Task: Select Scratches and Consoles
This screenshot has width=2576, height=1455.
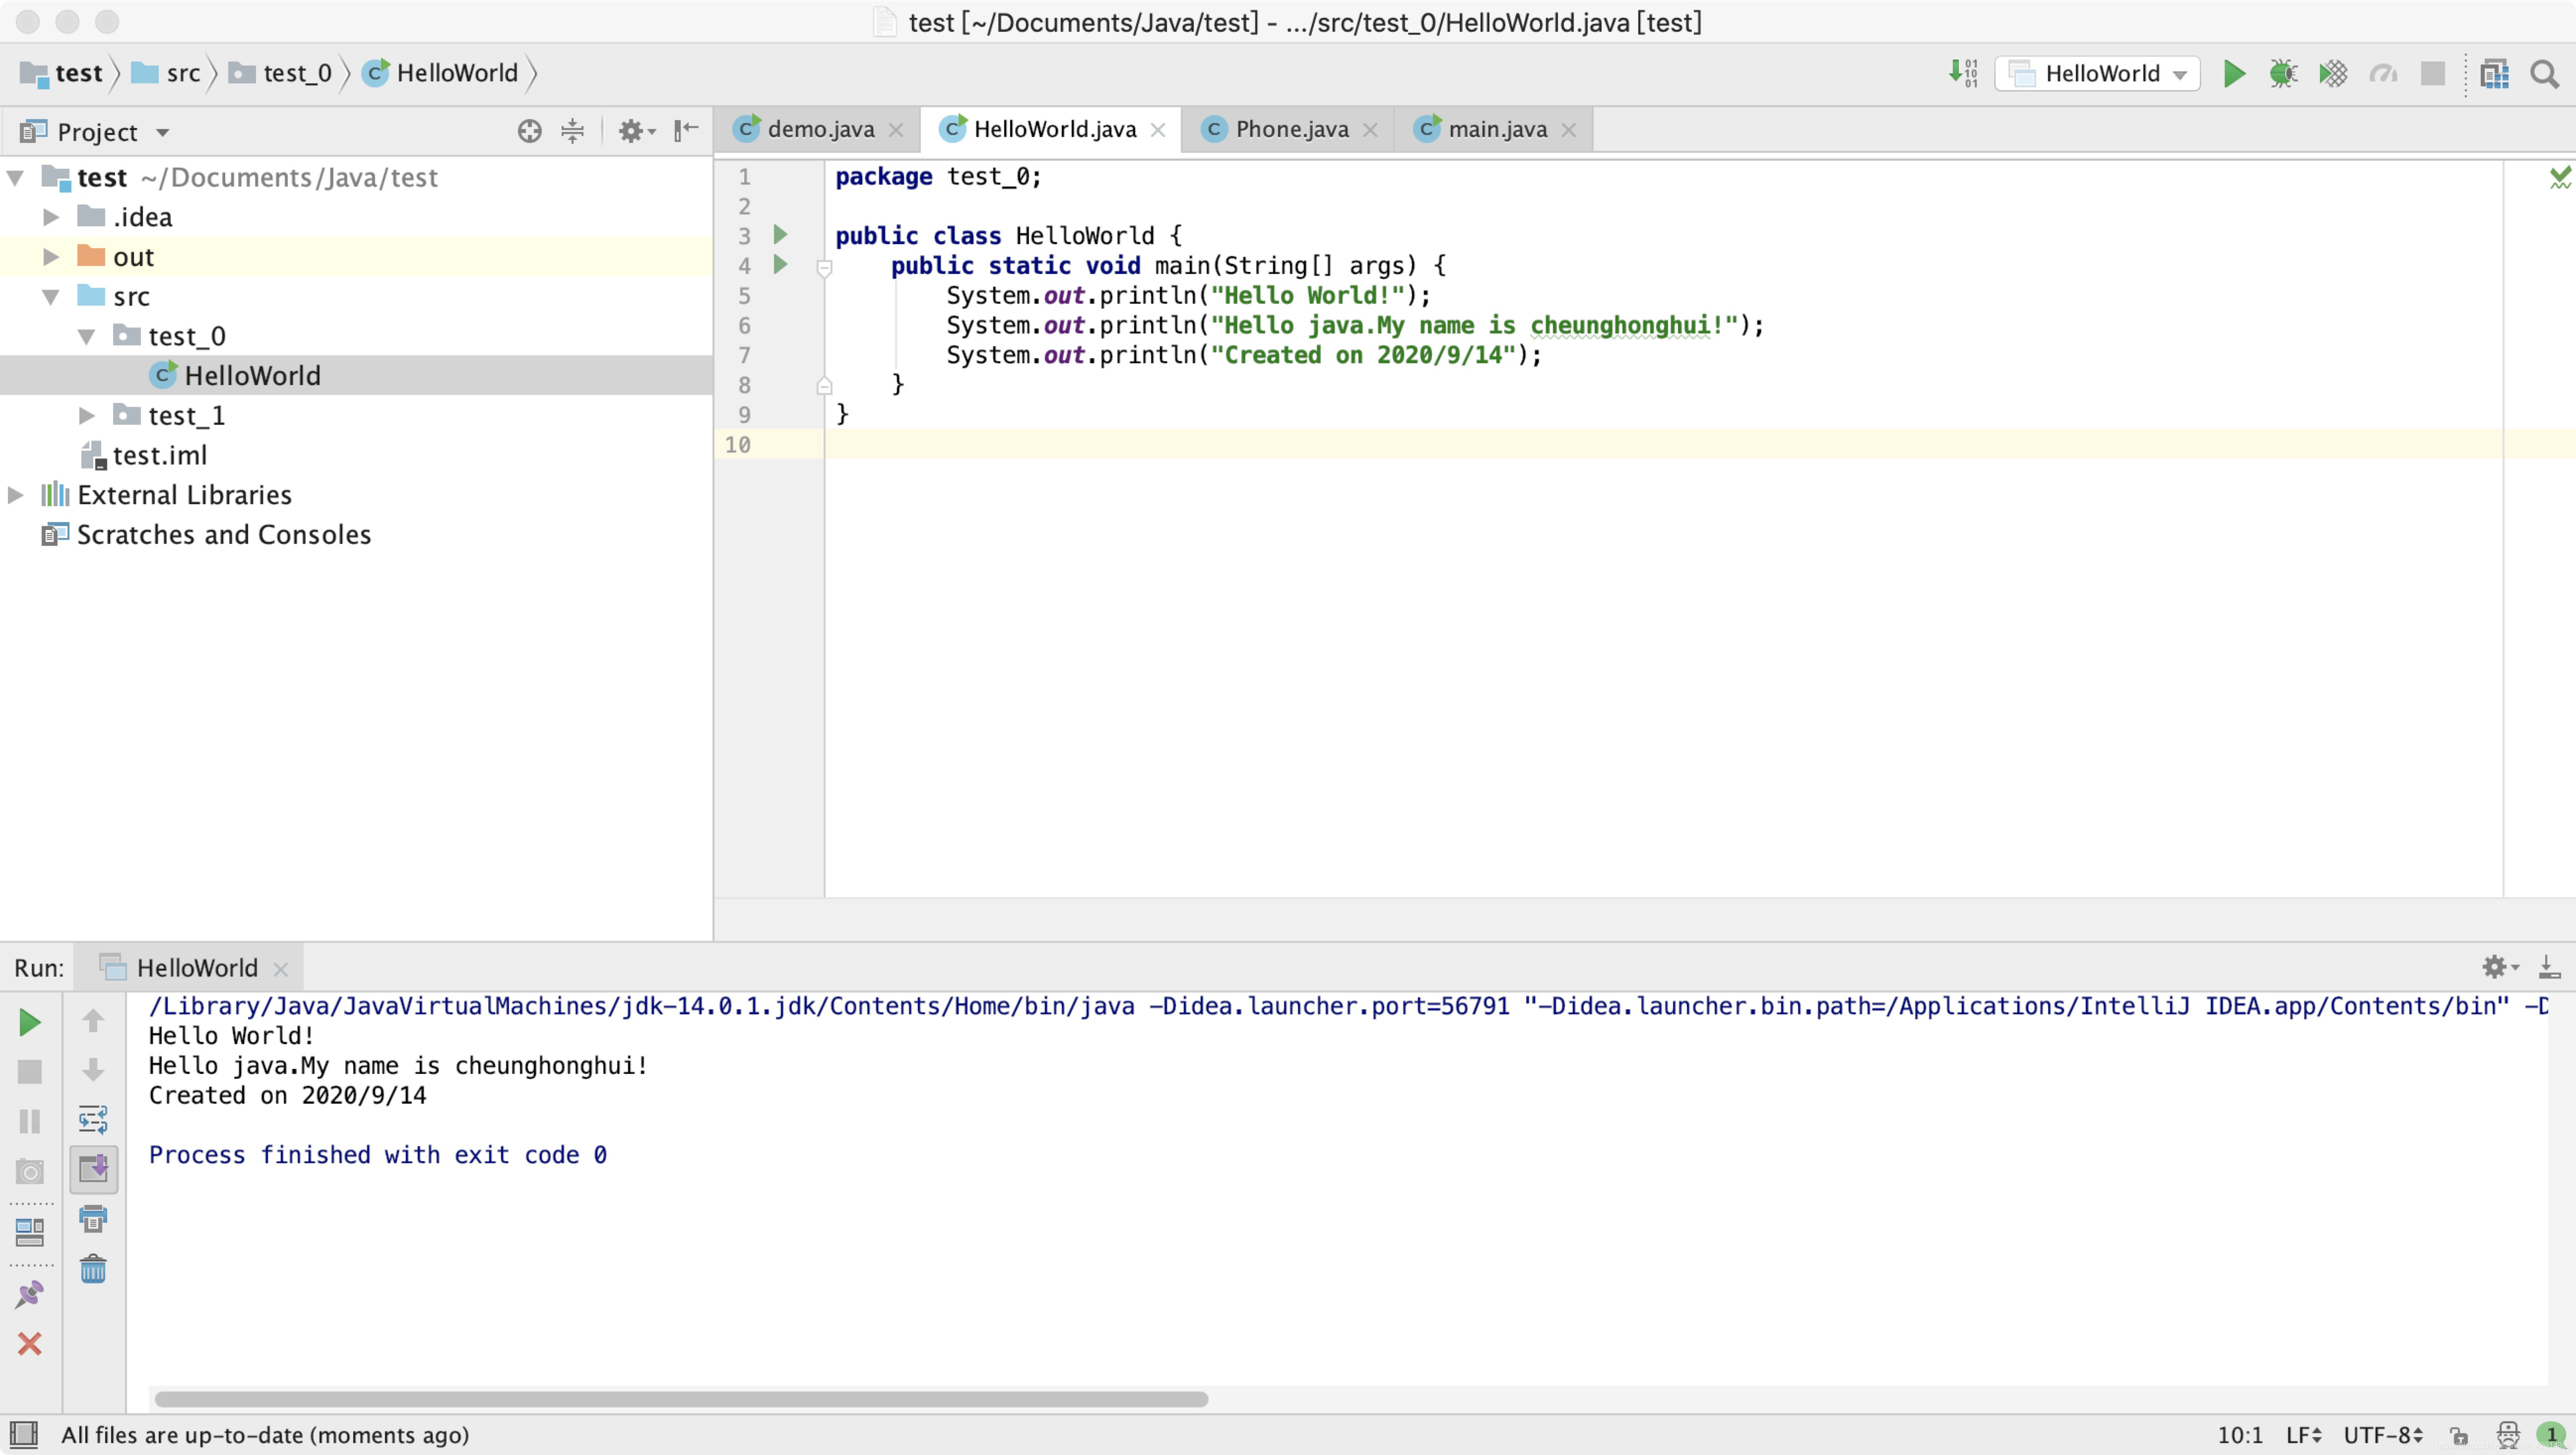Action: click(356, 535)
